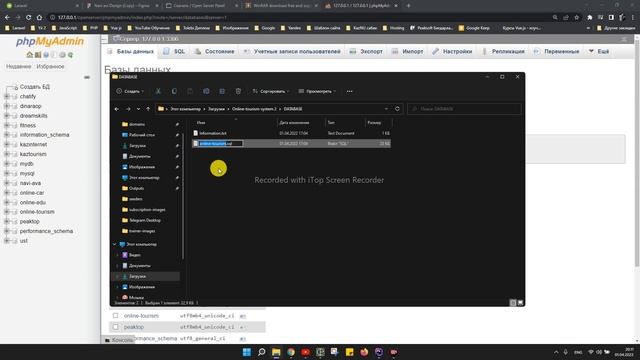Open the Ещё menu in phpMyAdmin

[599, 51]
